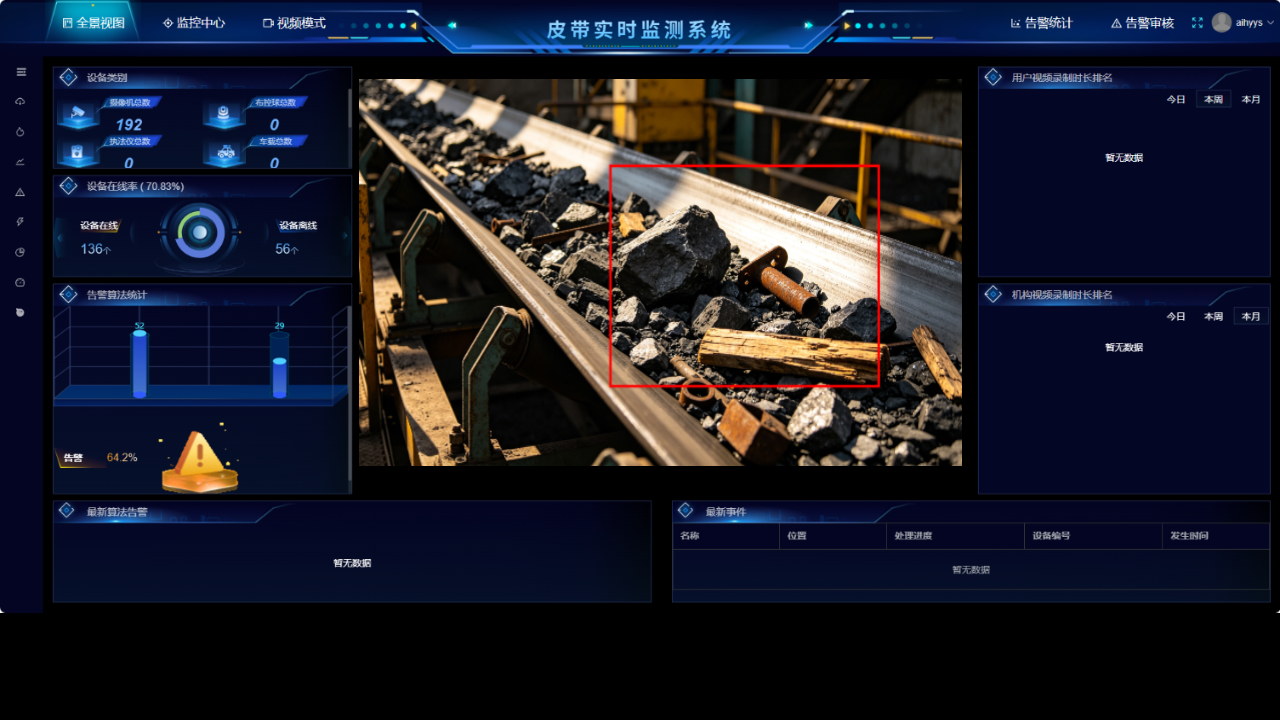Click the bar labeled 52 in 告警算法统计

140,364
